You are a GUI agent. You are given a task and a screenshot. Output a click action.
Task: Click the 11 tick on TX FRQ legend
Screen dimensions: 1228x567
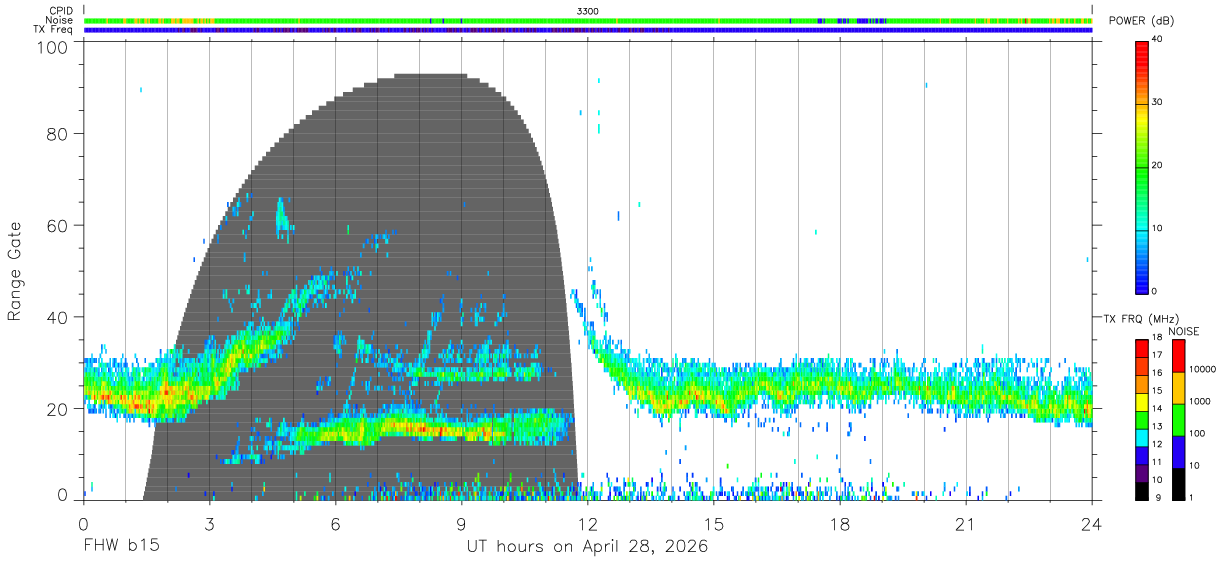pyautogui.click(x=1156, y=462)
